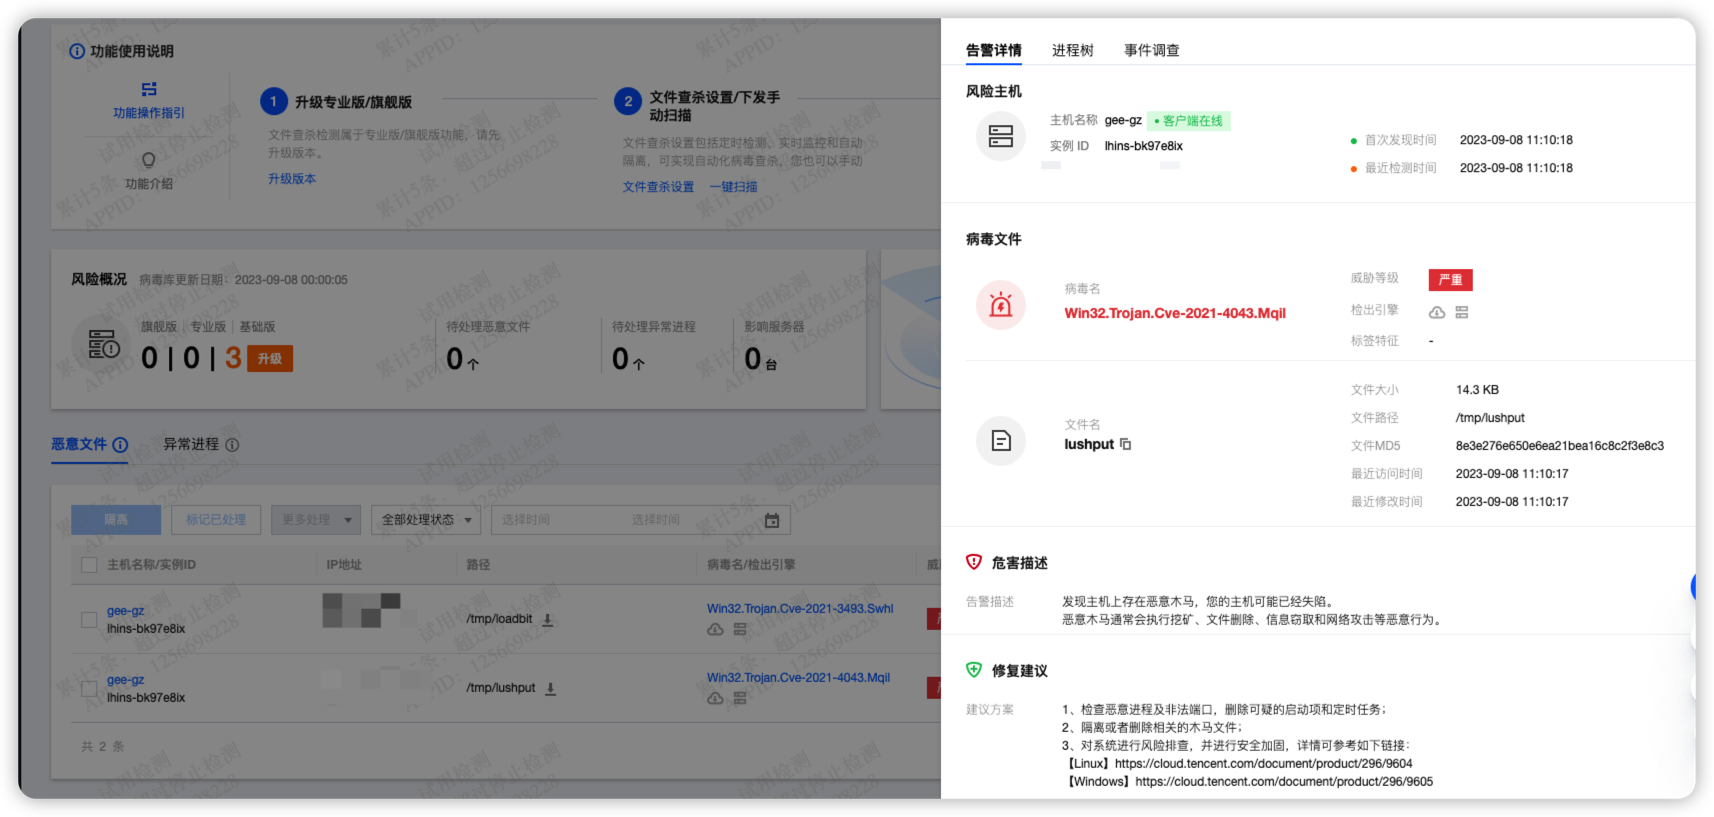Image resolution: width=1714 pixels, height=817 pixels.
Task: Check the /tmp/loadbit row checkbox
Action: (89, 620)
